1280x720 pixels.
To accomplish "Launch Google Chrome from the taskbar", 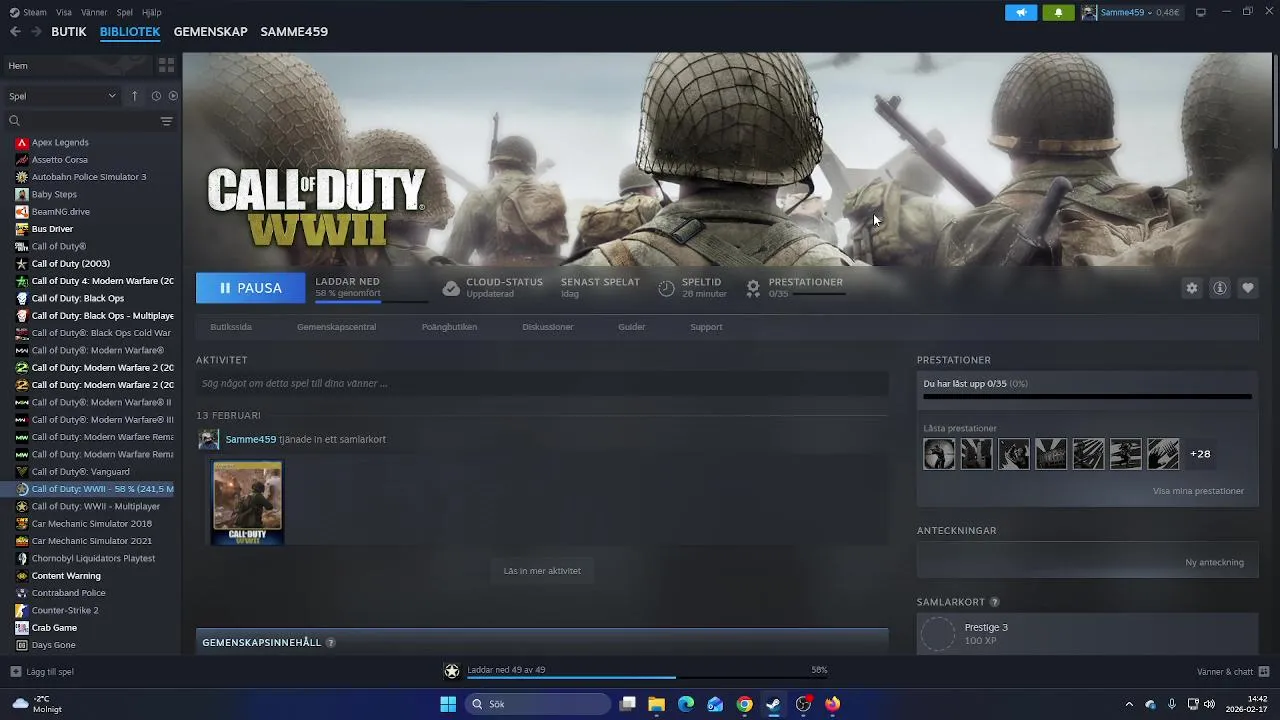I will click(745, 704).
